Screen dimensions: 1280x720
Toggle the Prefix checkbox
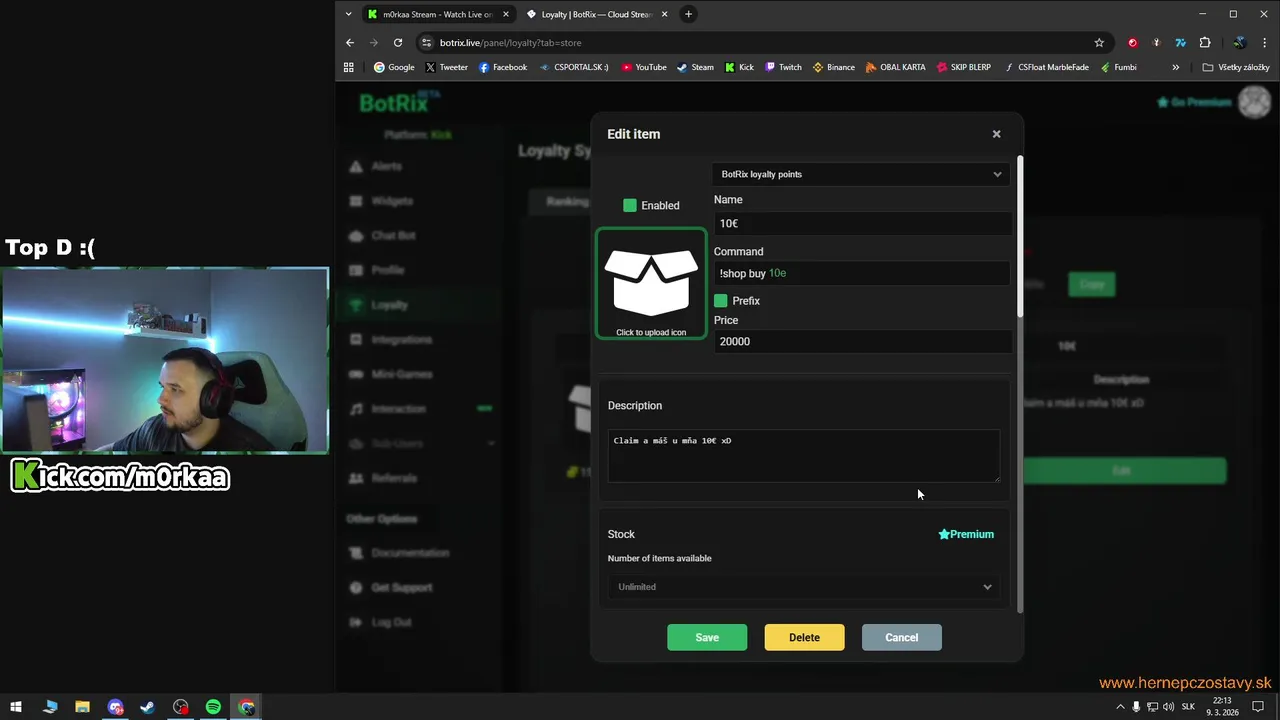pos(721,301)
